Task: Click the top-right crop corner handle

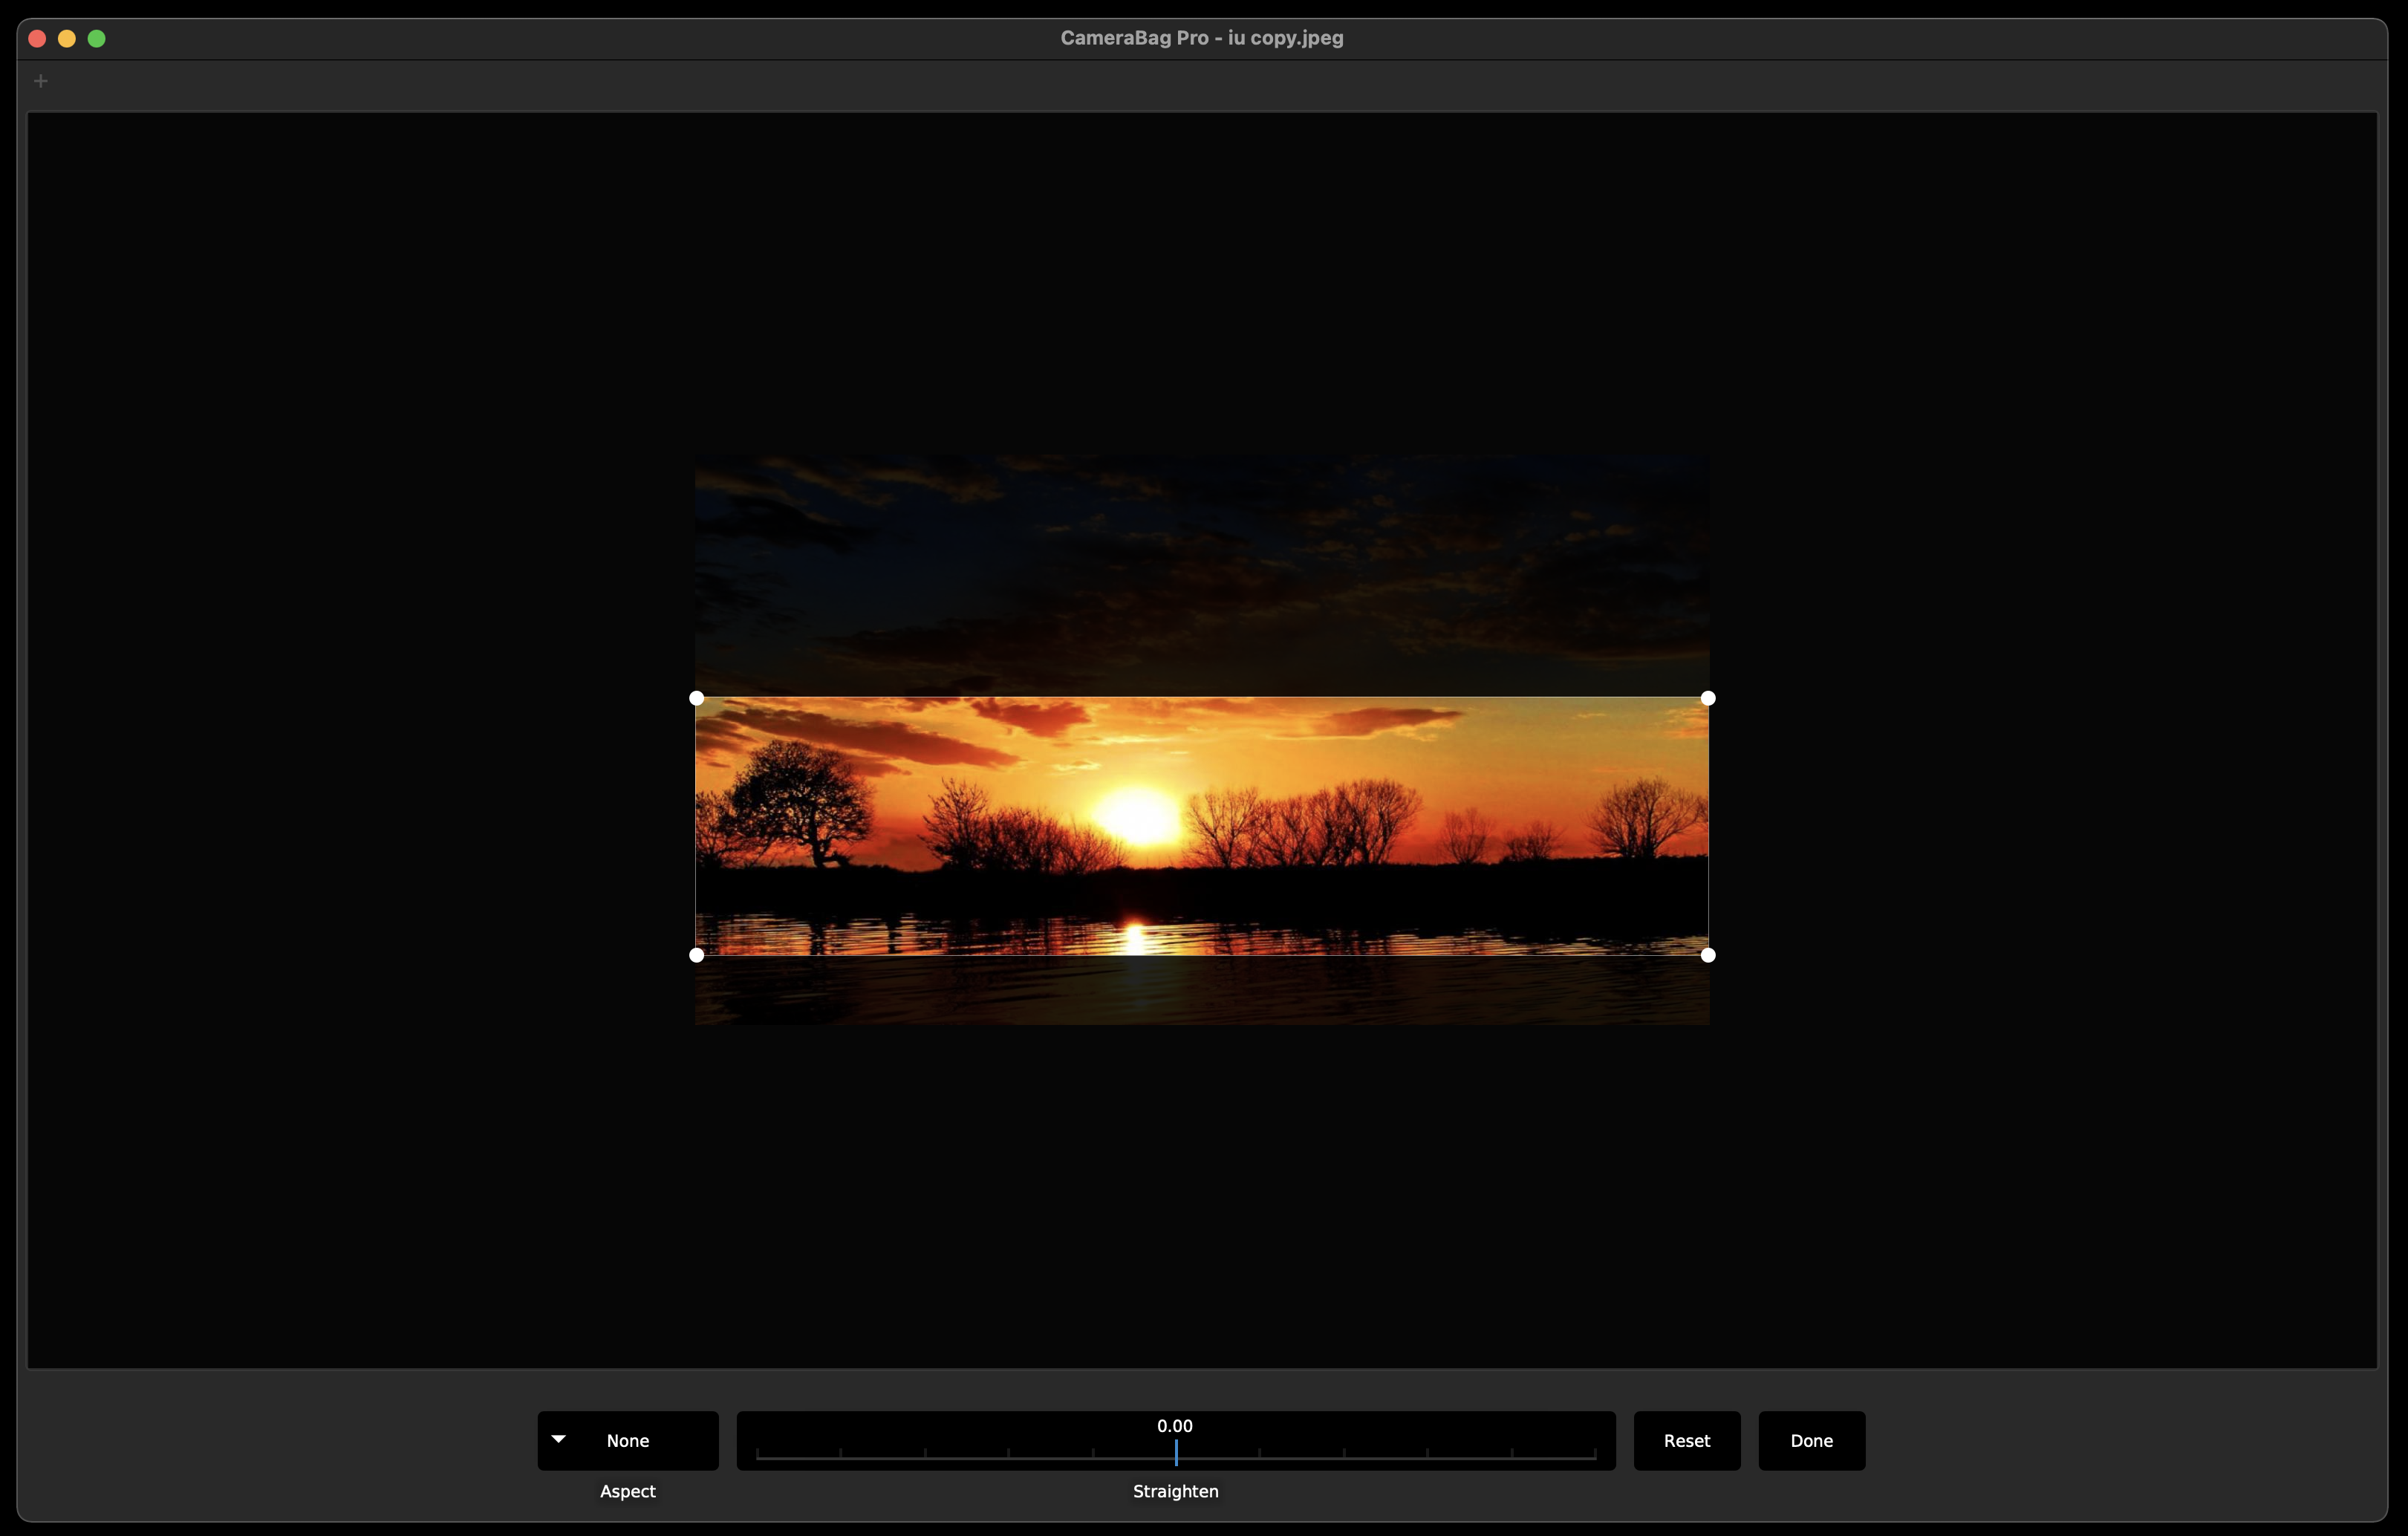Action: pos(1708,698)
